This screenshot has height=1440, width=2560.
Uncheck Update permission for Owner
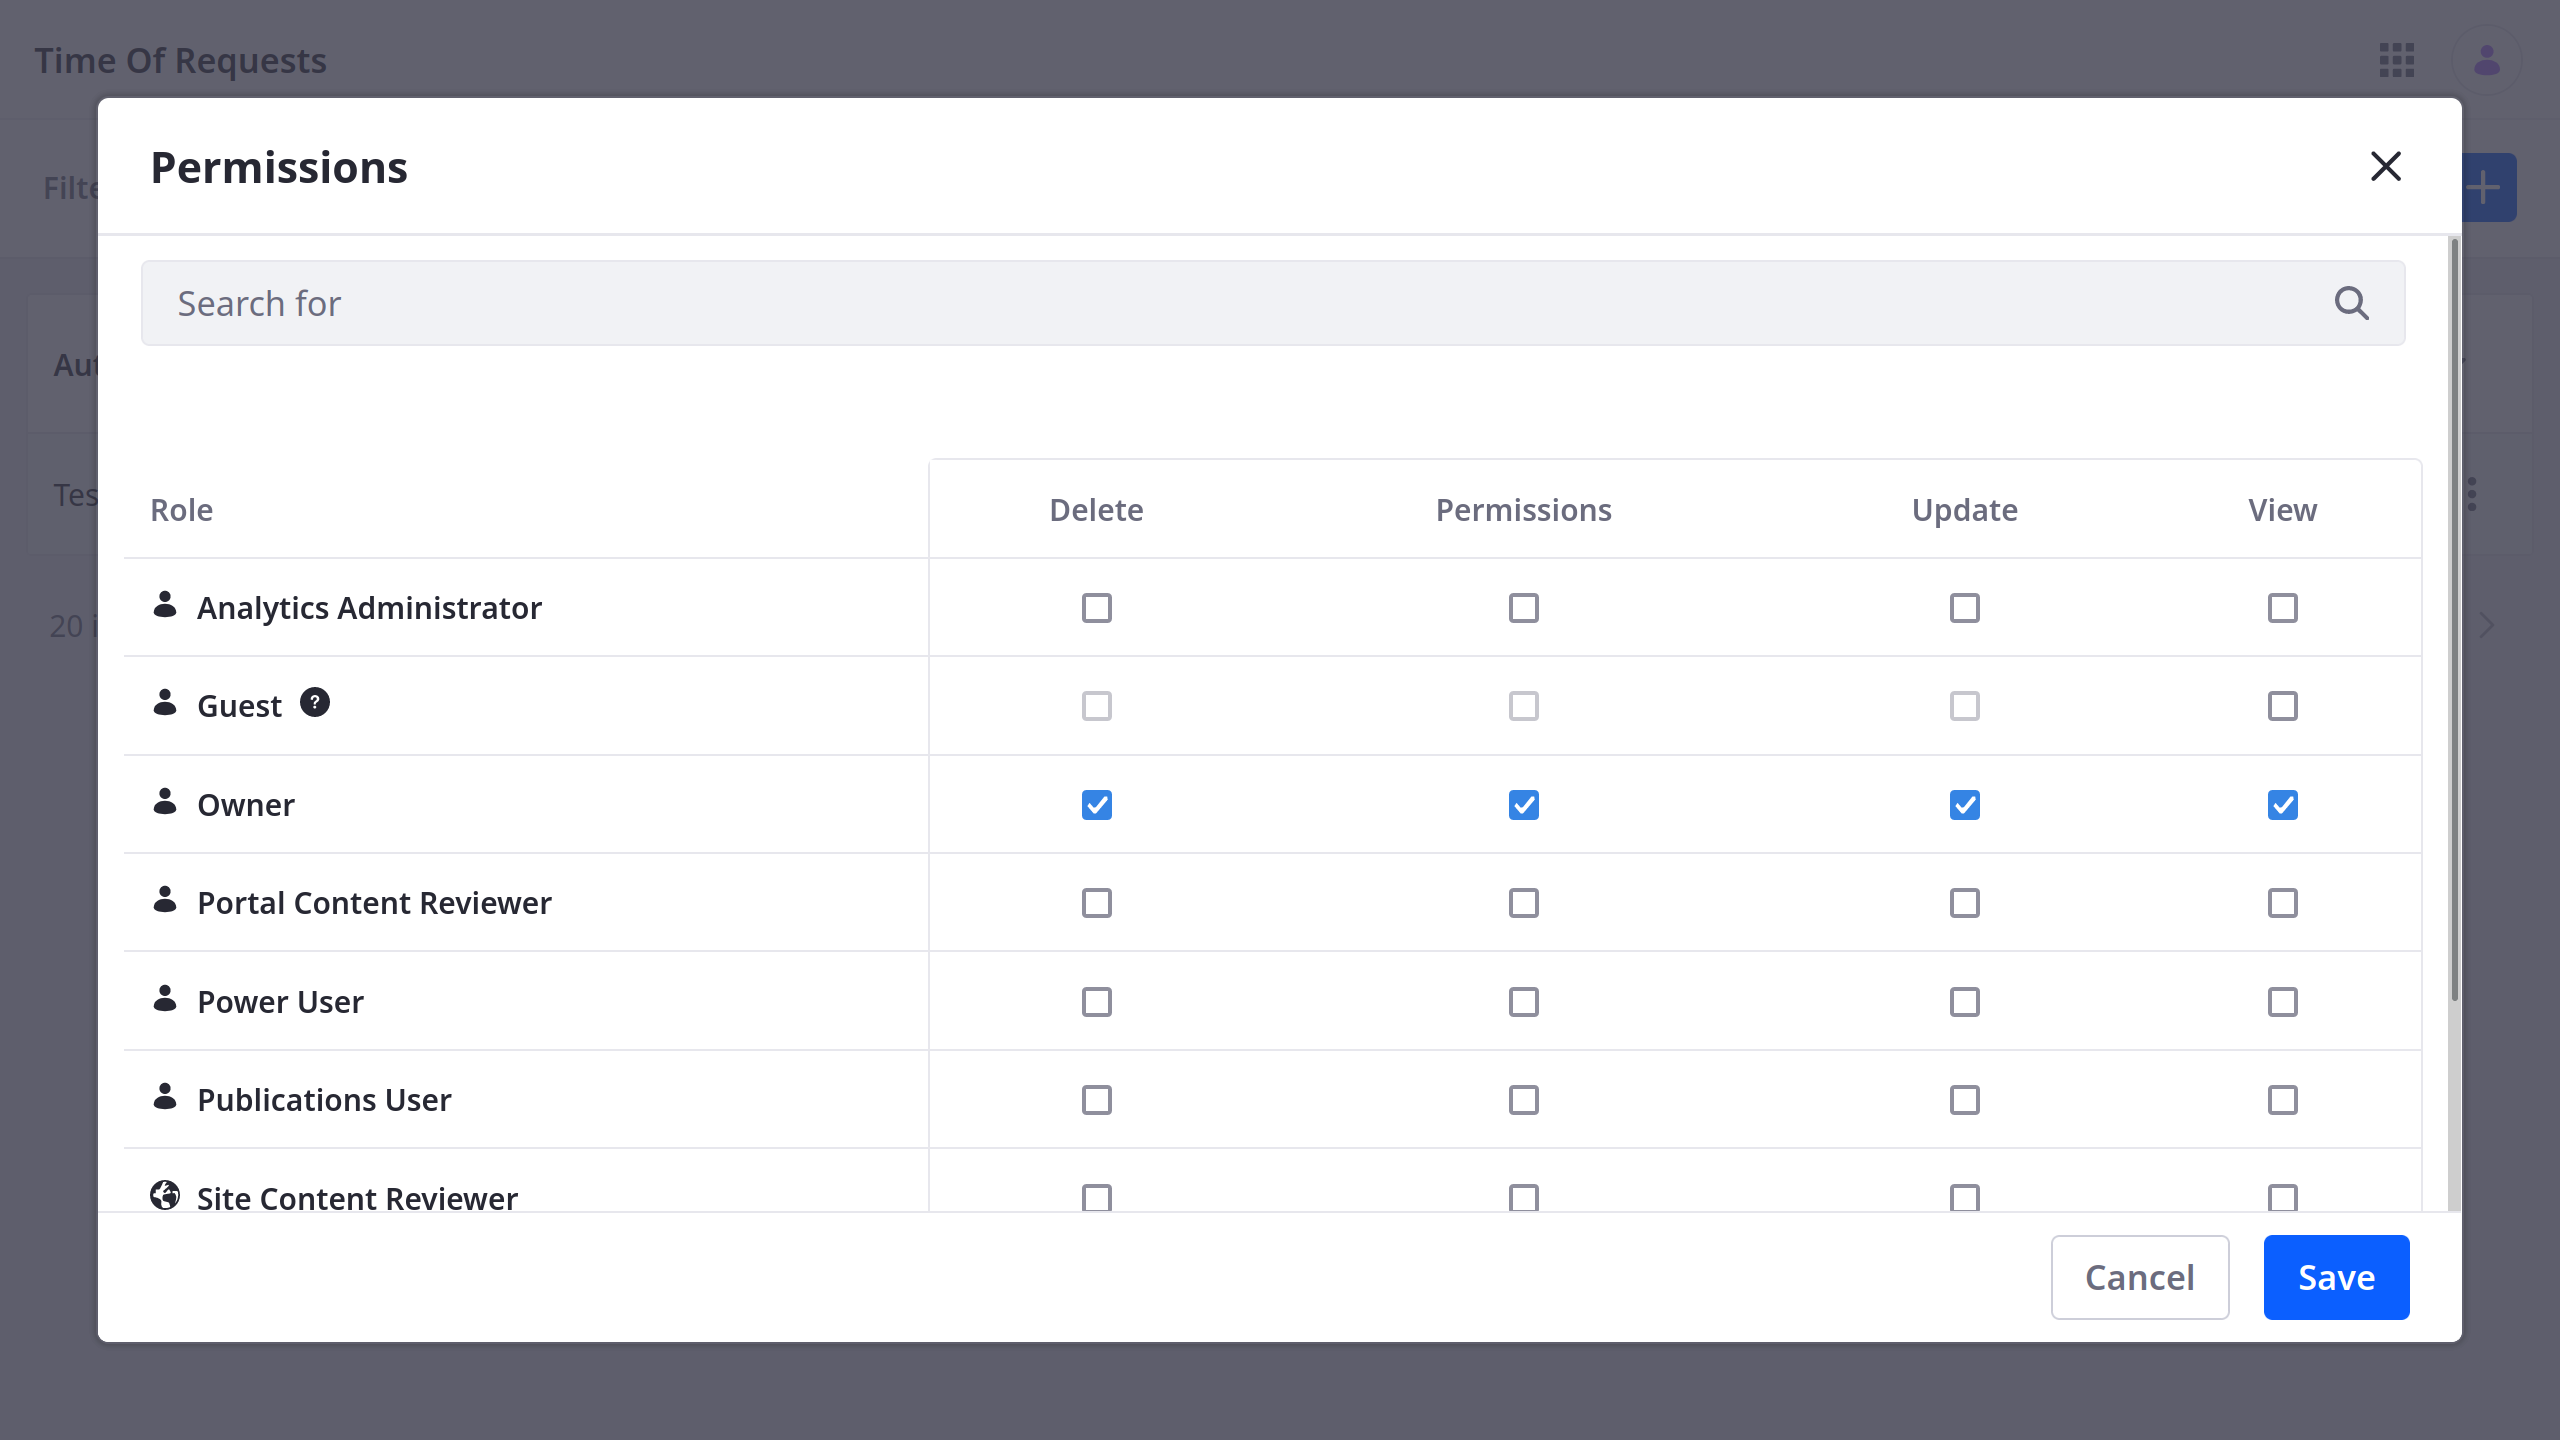click(x=1965, y=805)
